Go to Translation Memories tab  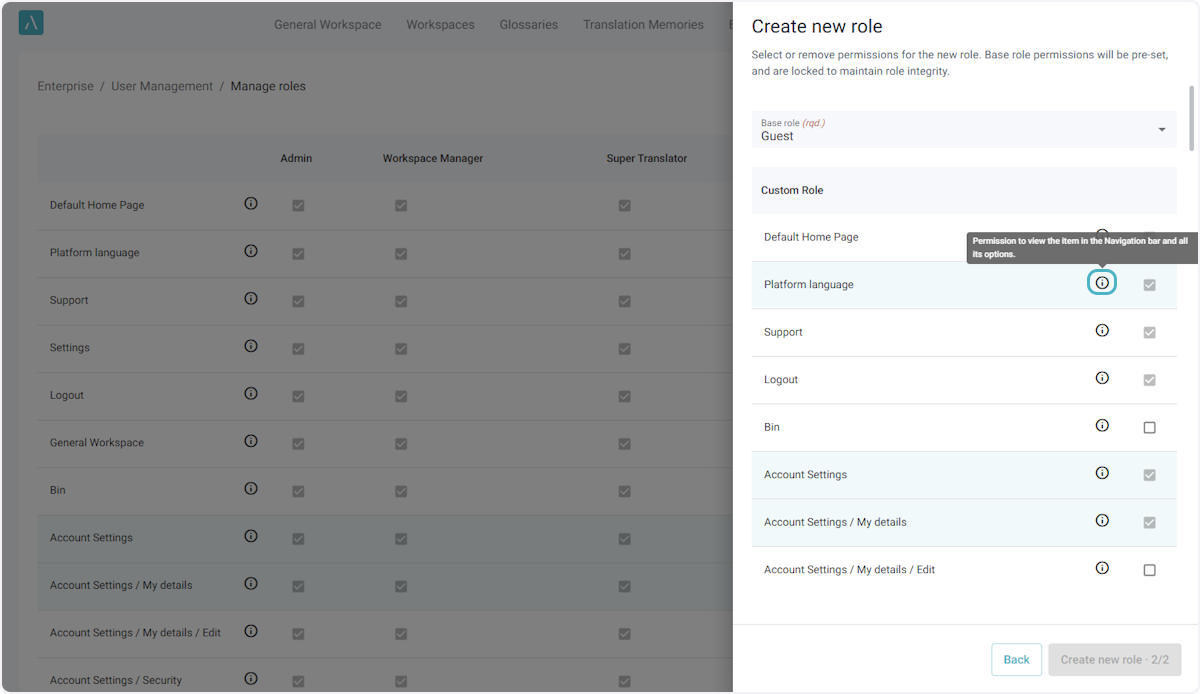pyautogui.click(x=643, y=25)
